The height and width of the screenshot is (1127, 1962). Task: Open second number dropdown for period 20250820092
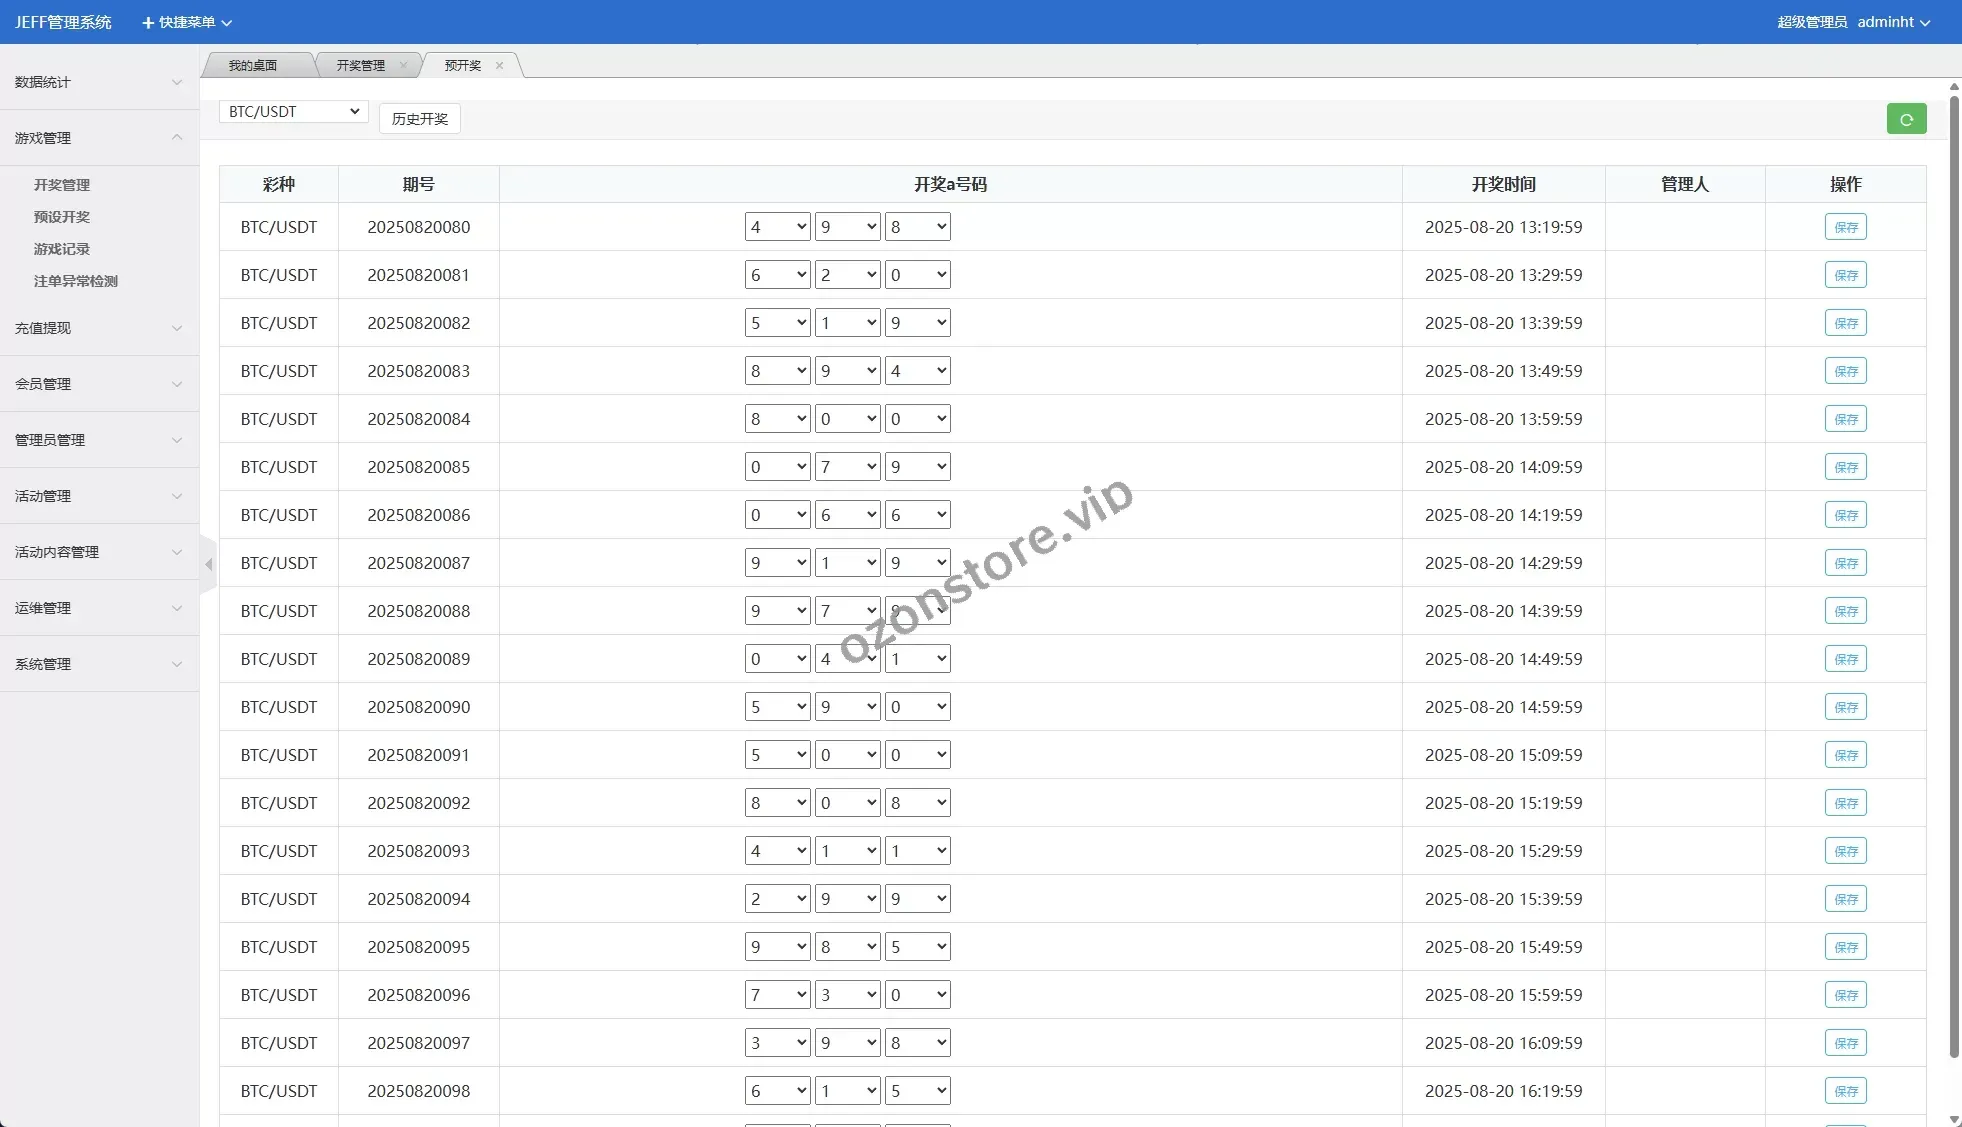point(847,803)
